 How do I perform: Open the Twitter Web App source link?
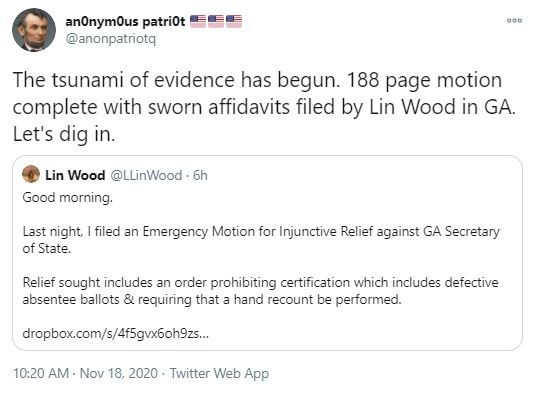219,374
